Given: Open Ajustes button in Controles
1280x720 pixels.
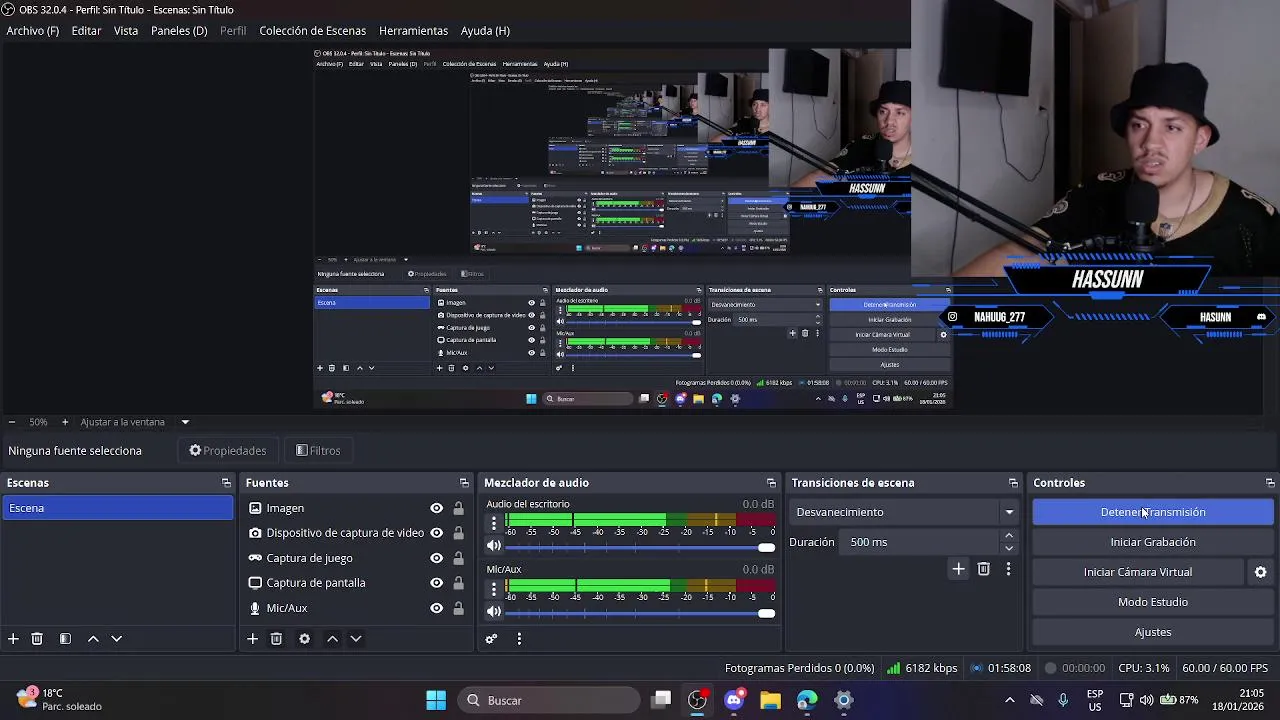Looking at the screenshot, I should pyautogui.click(x=1153, y=632).
